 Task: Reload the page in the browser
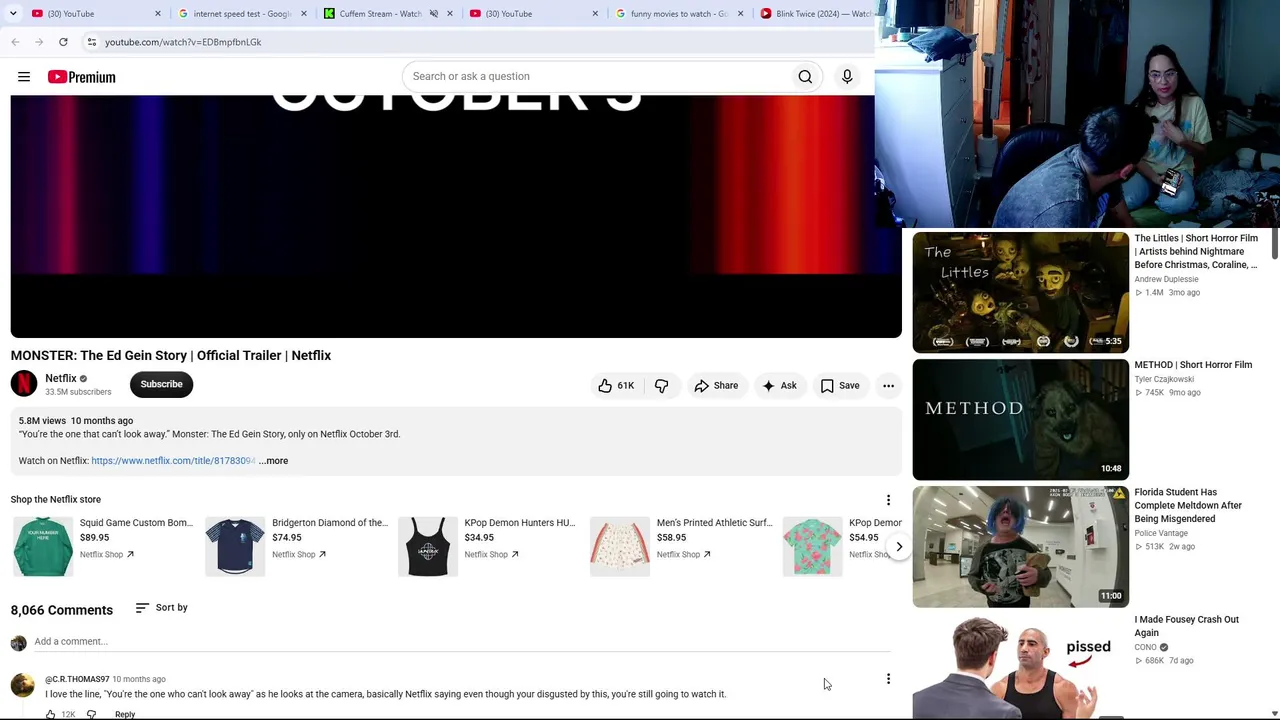(63, 42)
